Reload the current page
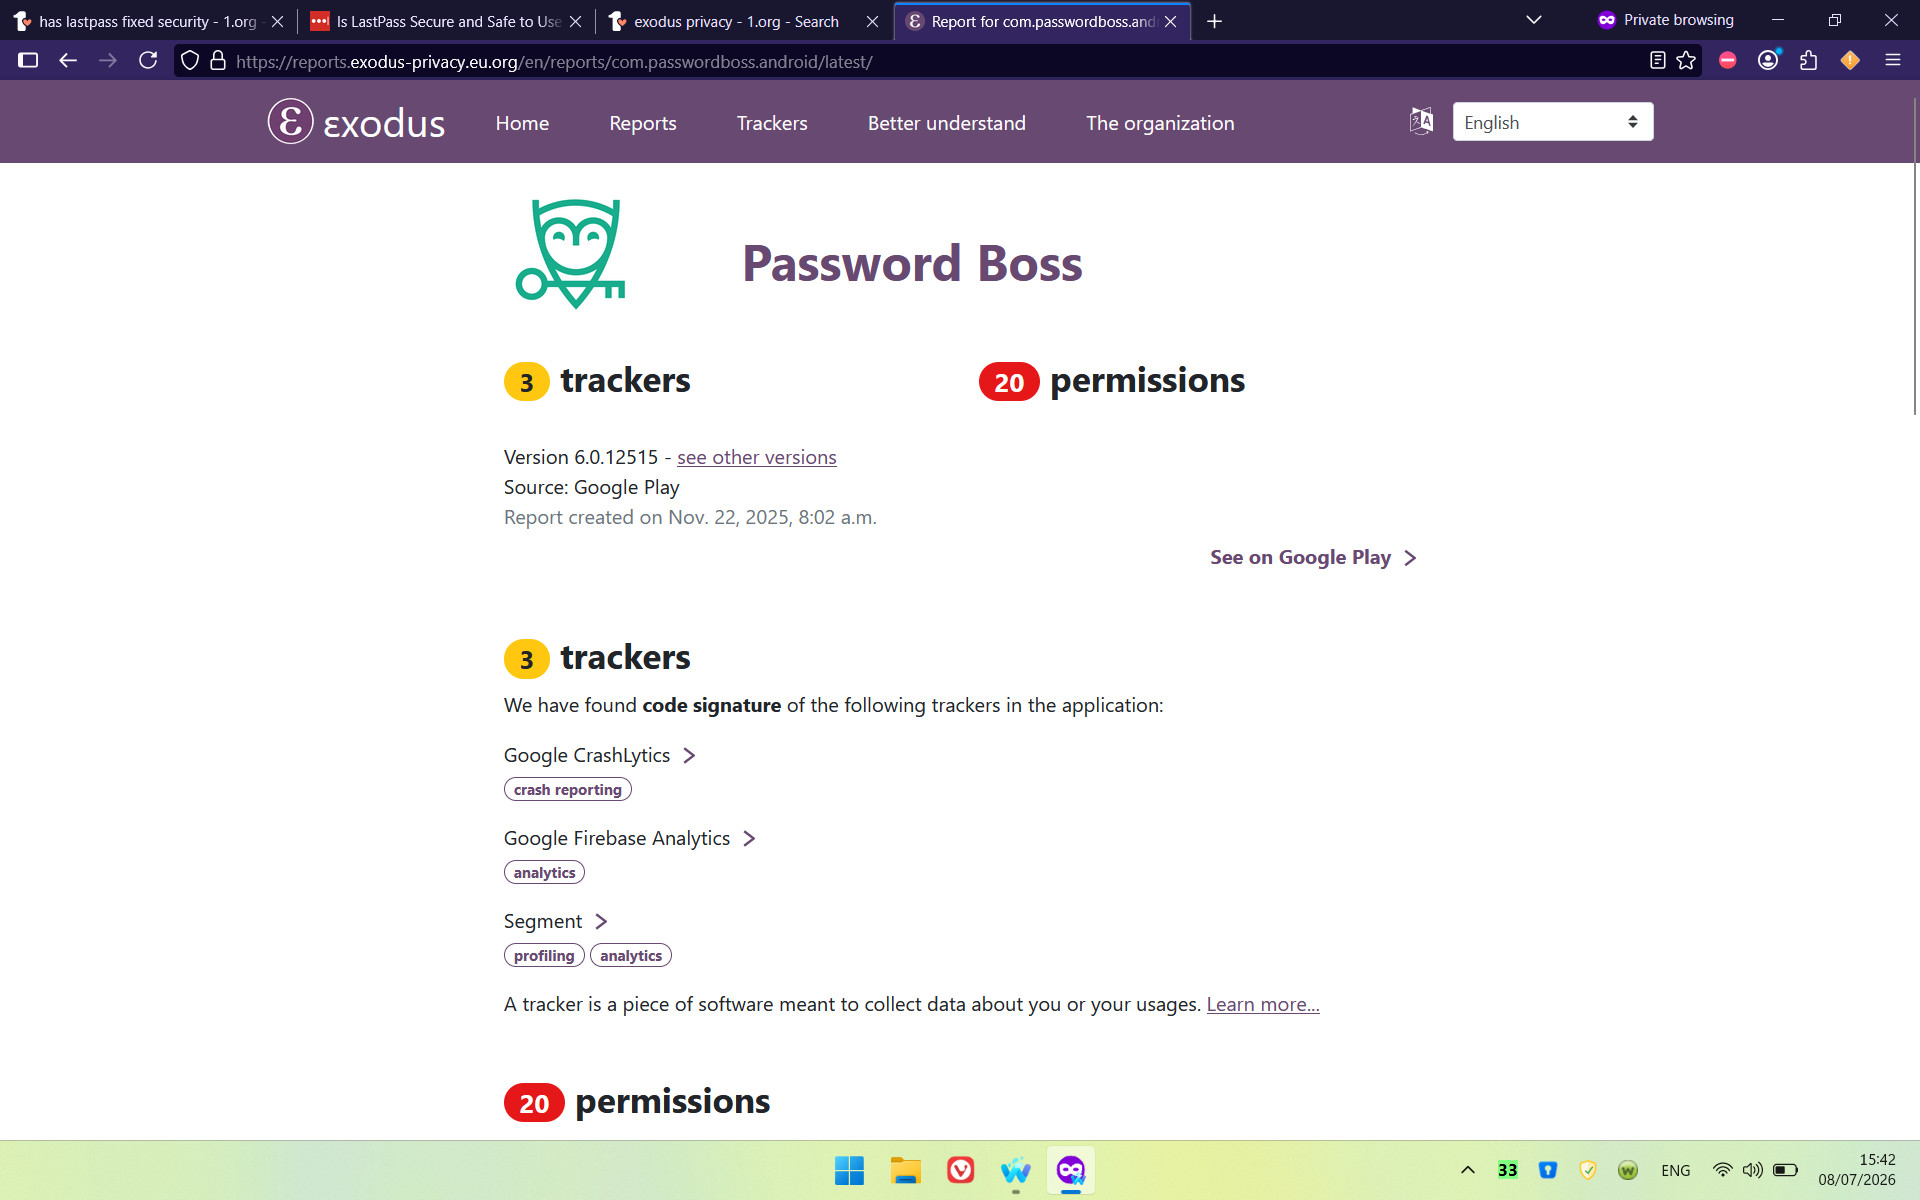This screenshot has height=1200, width=1920. point(148,61)
